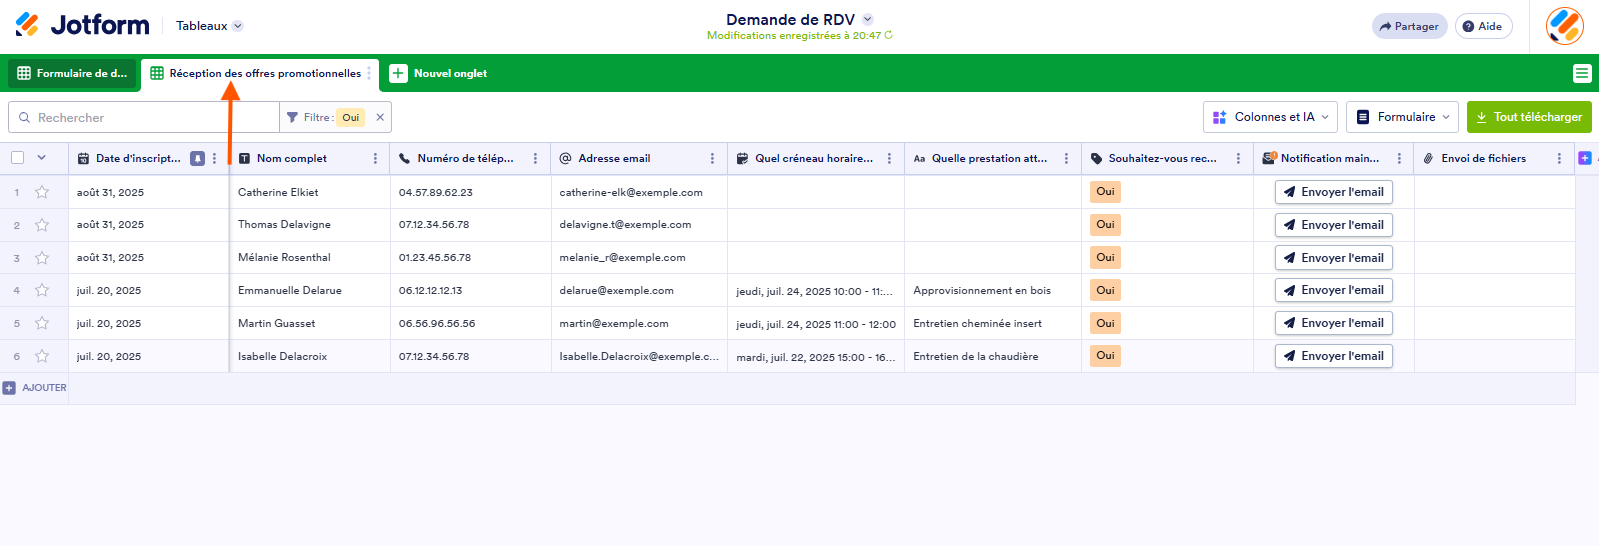The image size is (1599, 546).
Task: Remove the Oui filter with the X
Action: tap(380, 117)
